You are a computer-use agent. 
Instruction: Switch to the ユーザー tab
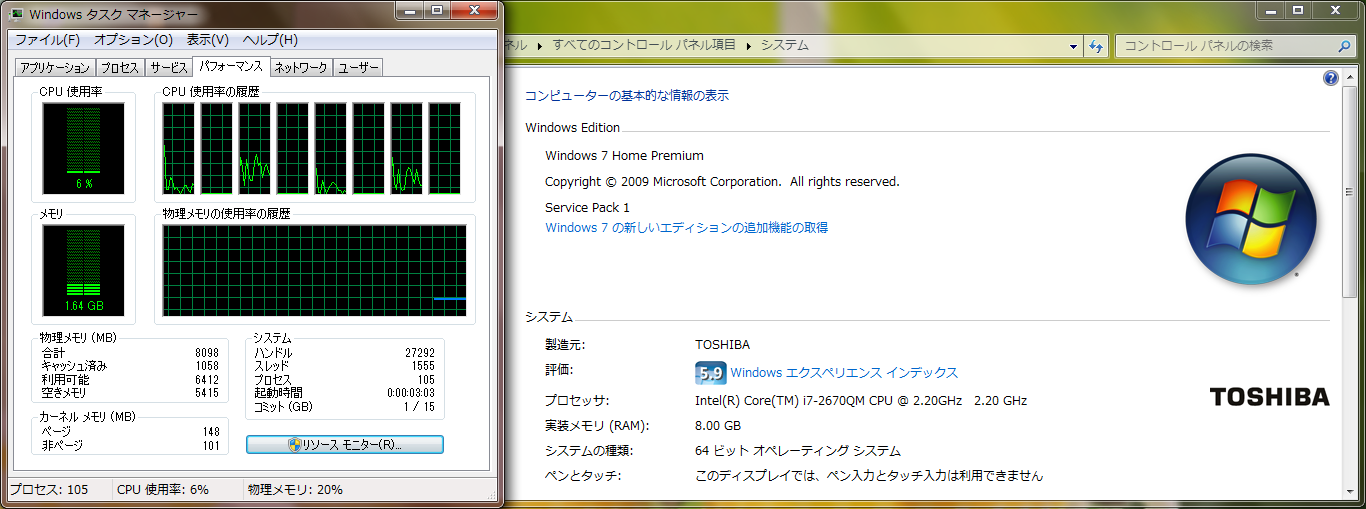tap(358, 68)
